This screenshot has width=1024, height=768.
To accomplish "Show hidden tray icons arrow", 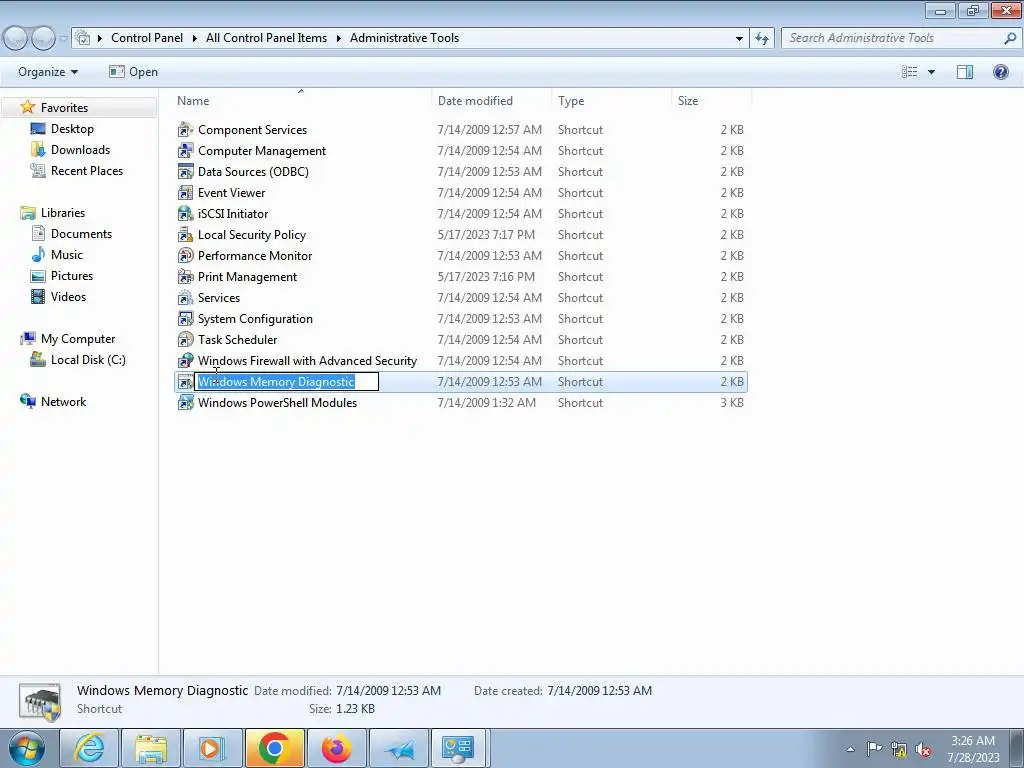I will click(850, 749).
